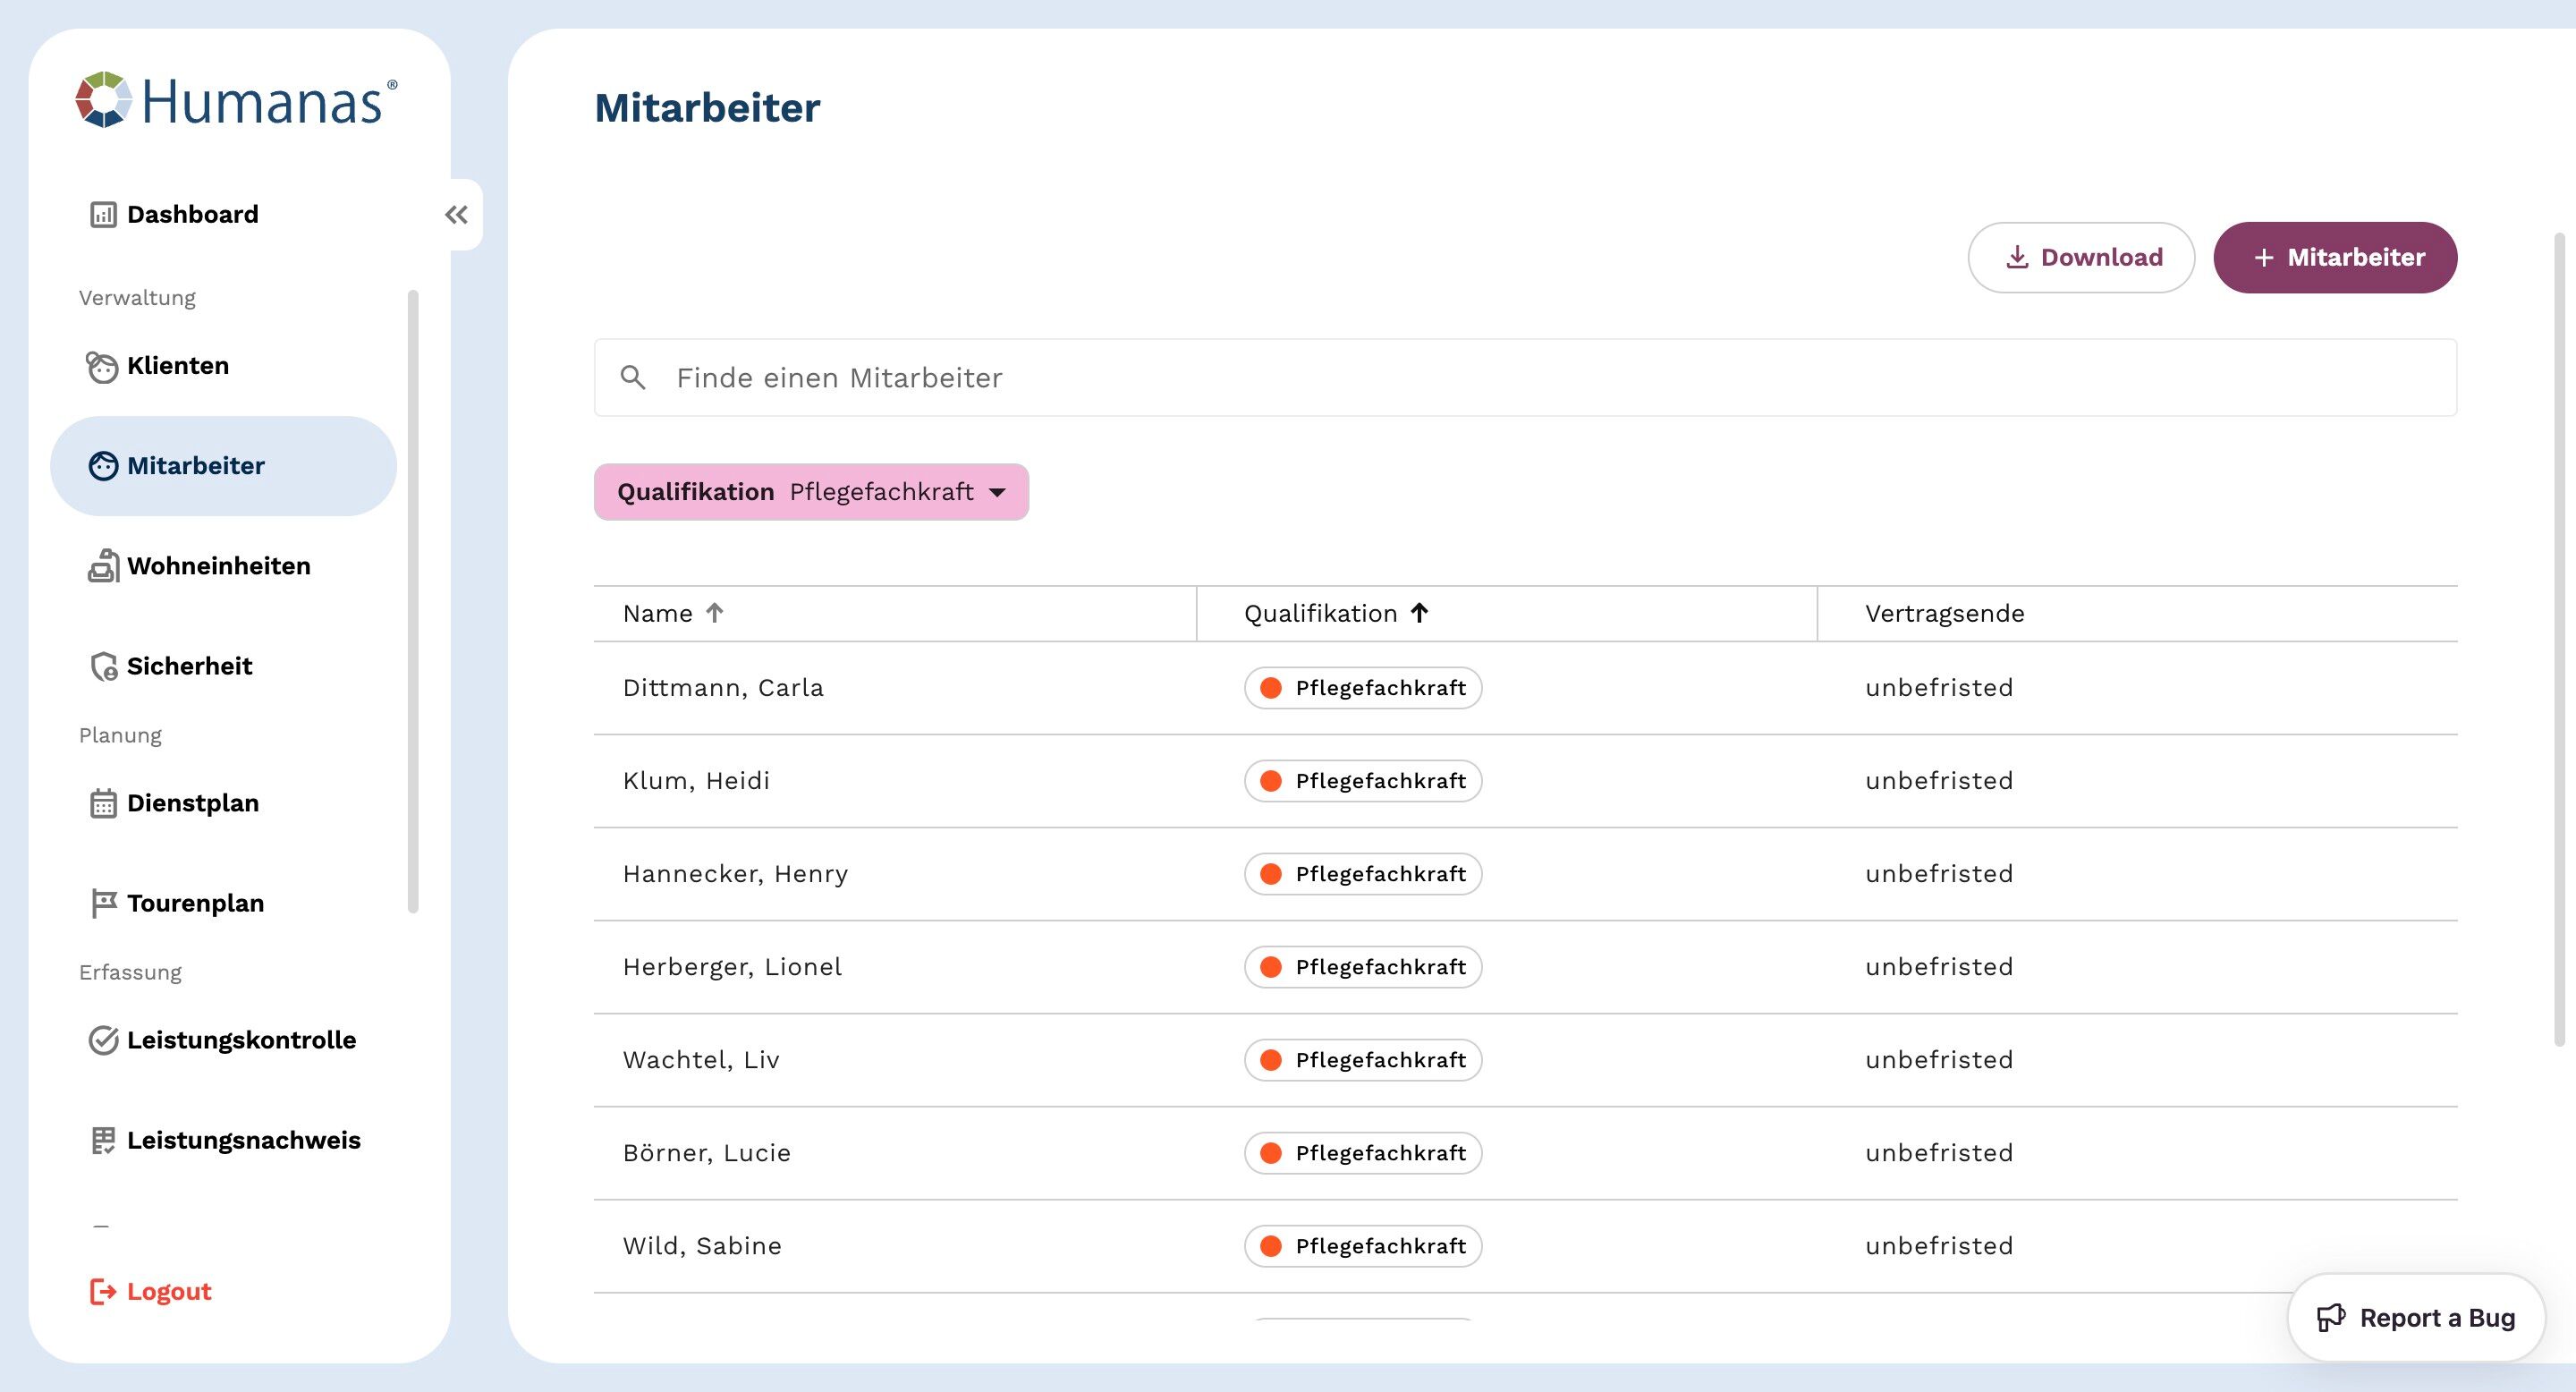Add a new Mitarbeiter with plus button
The width and height of the screenshot is (2576, 1392).
[2335, 258]
